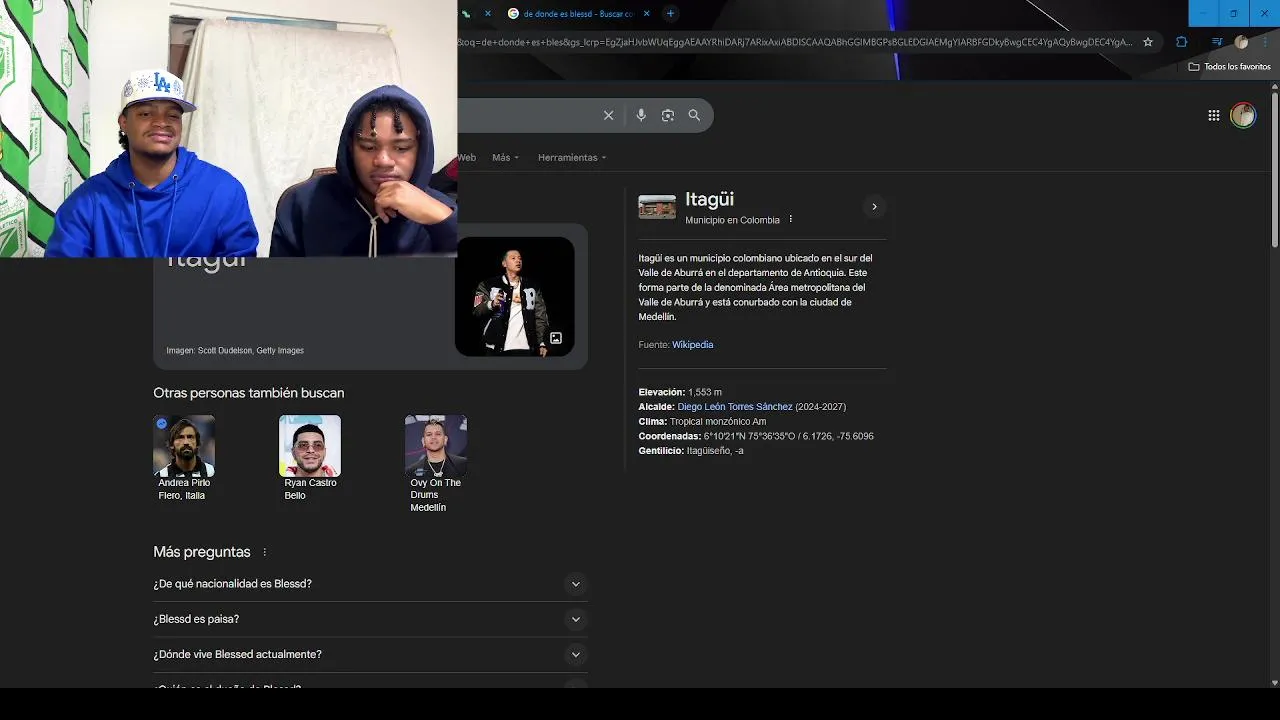The width and height of the screenshot is (1280, 720).
Task: Open the Google apps grid
Action: point(1213,115)
